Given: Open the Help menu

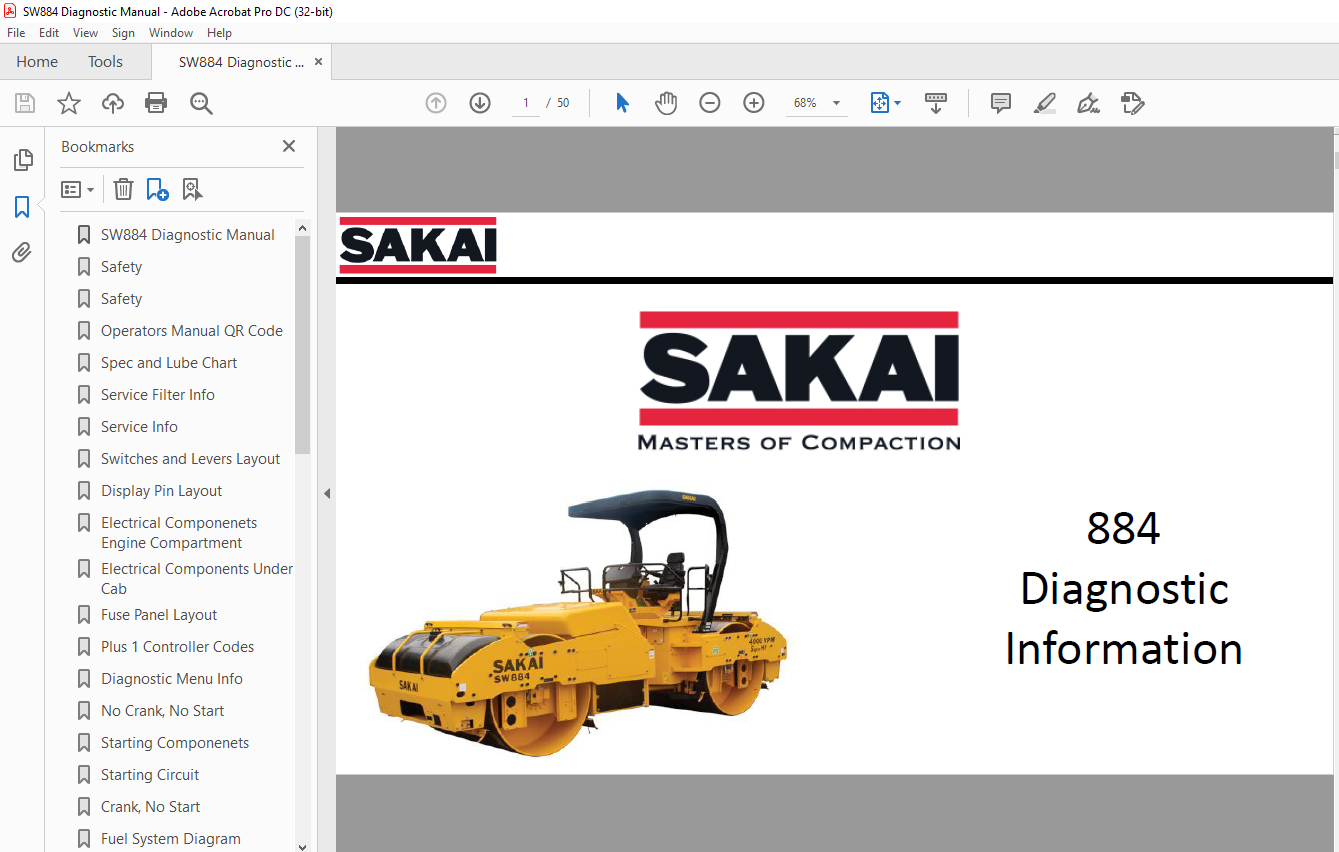Looking at the screenshot, I should click(219, 33).
